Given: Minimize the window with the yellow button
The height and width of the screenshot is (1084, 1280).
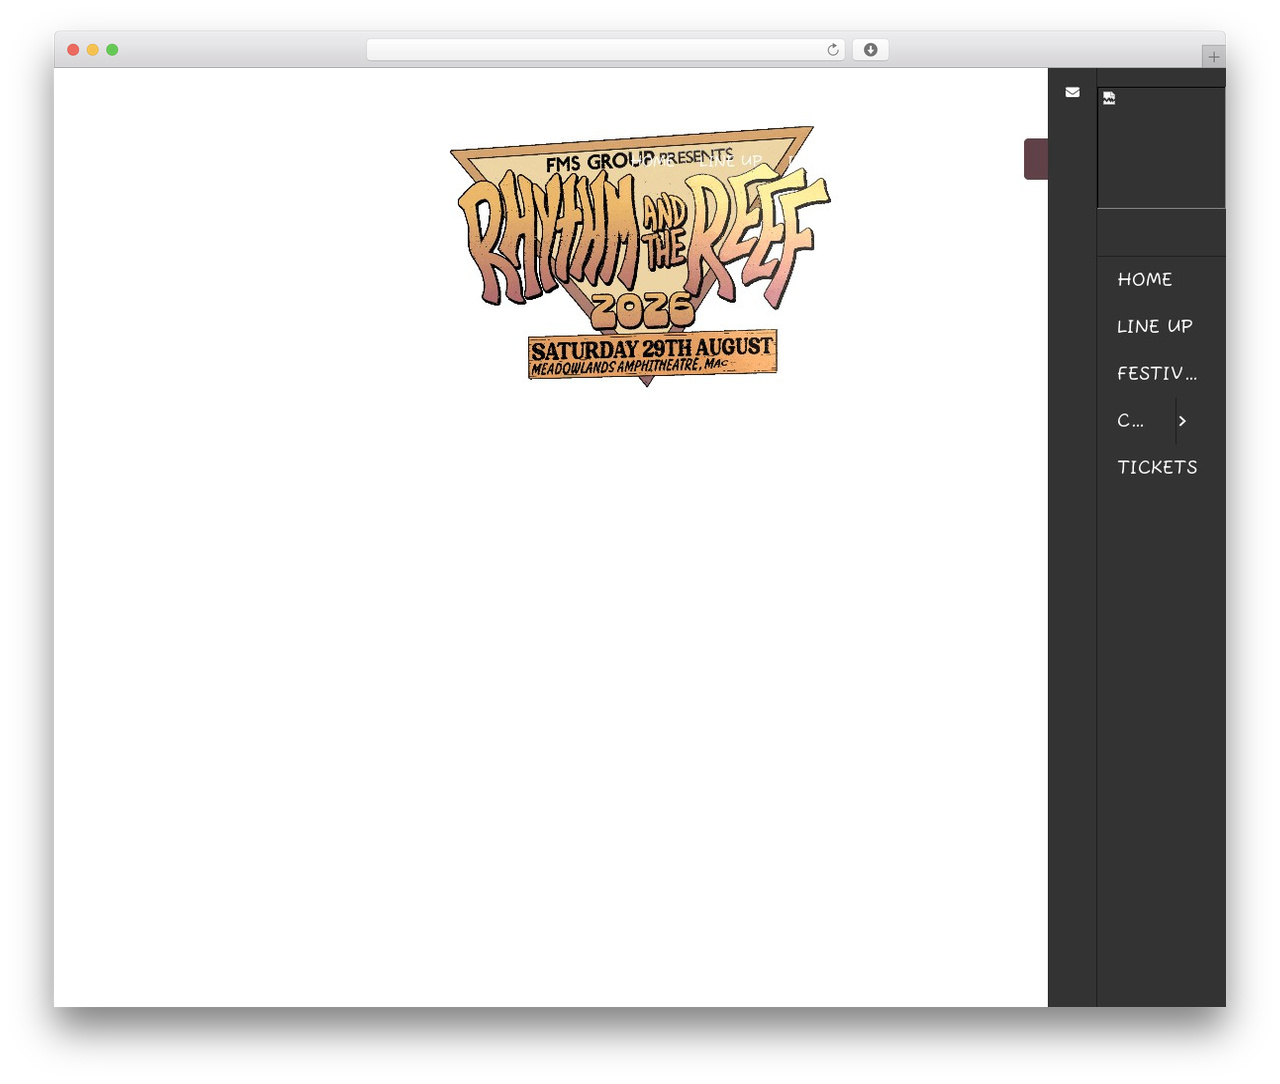Looking at the screenshot, I should [x=93, y=50].
